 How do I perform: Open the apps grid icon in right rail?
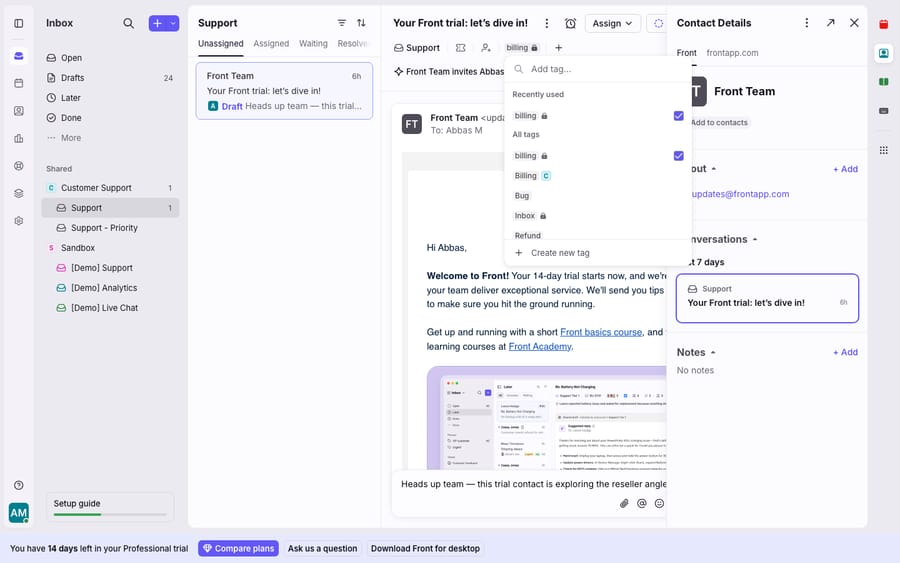point(883,150)
